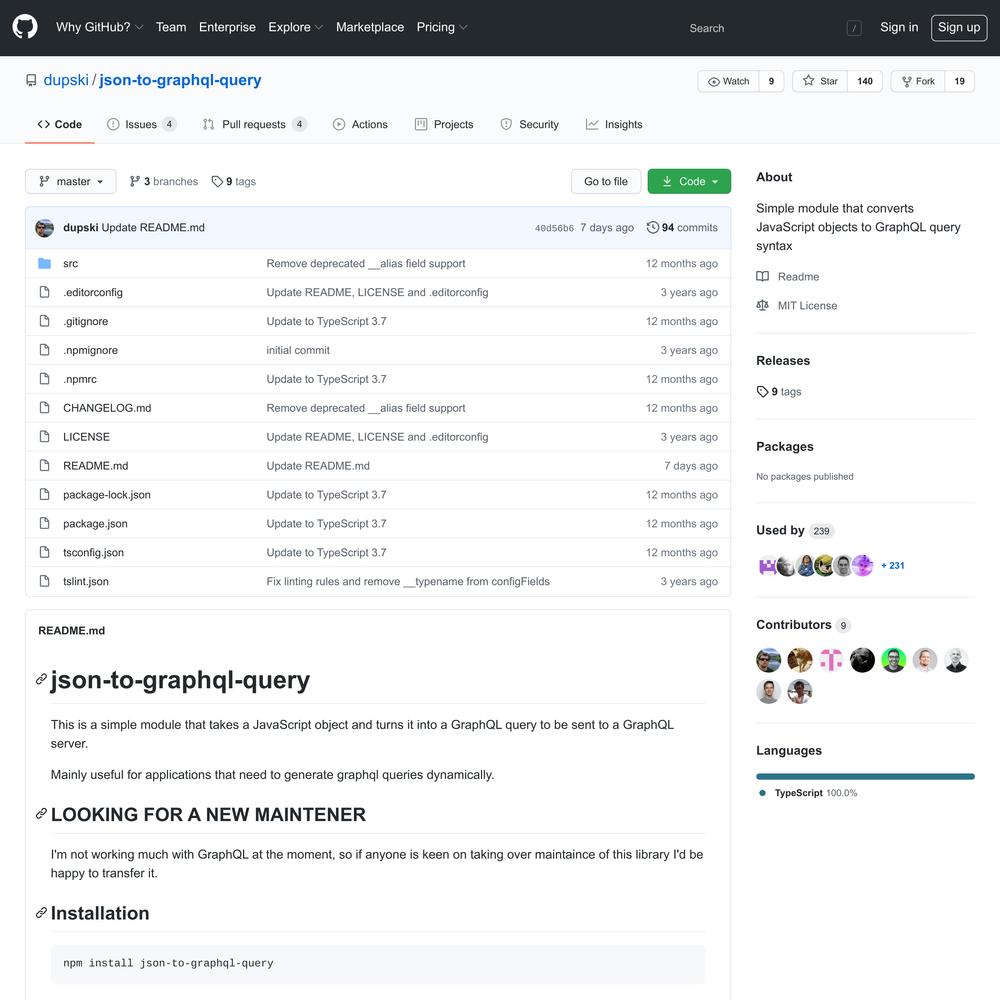
Task: Open the MIT License link
Action: pyautogui.click(x=797, y=305)
